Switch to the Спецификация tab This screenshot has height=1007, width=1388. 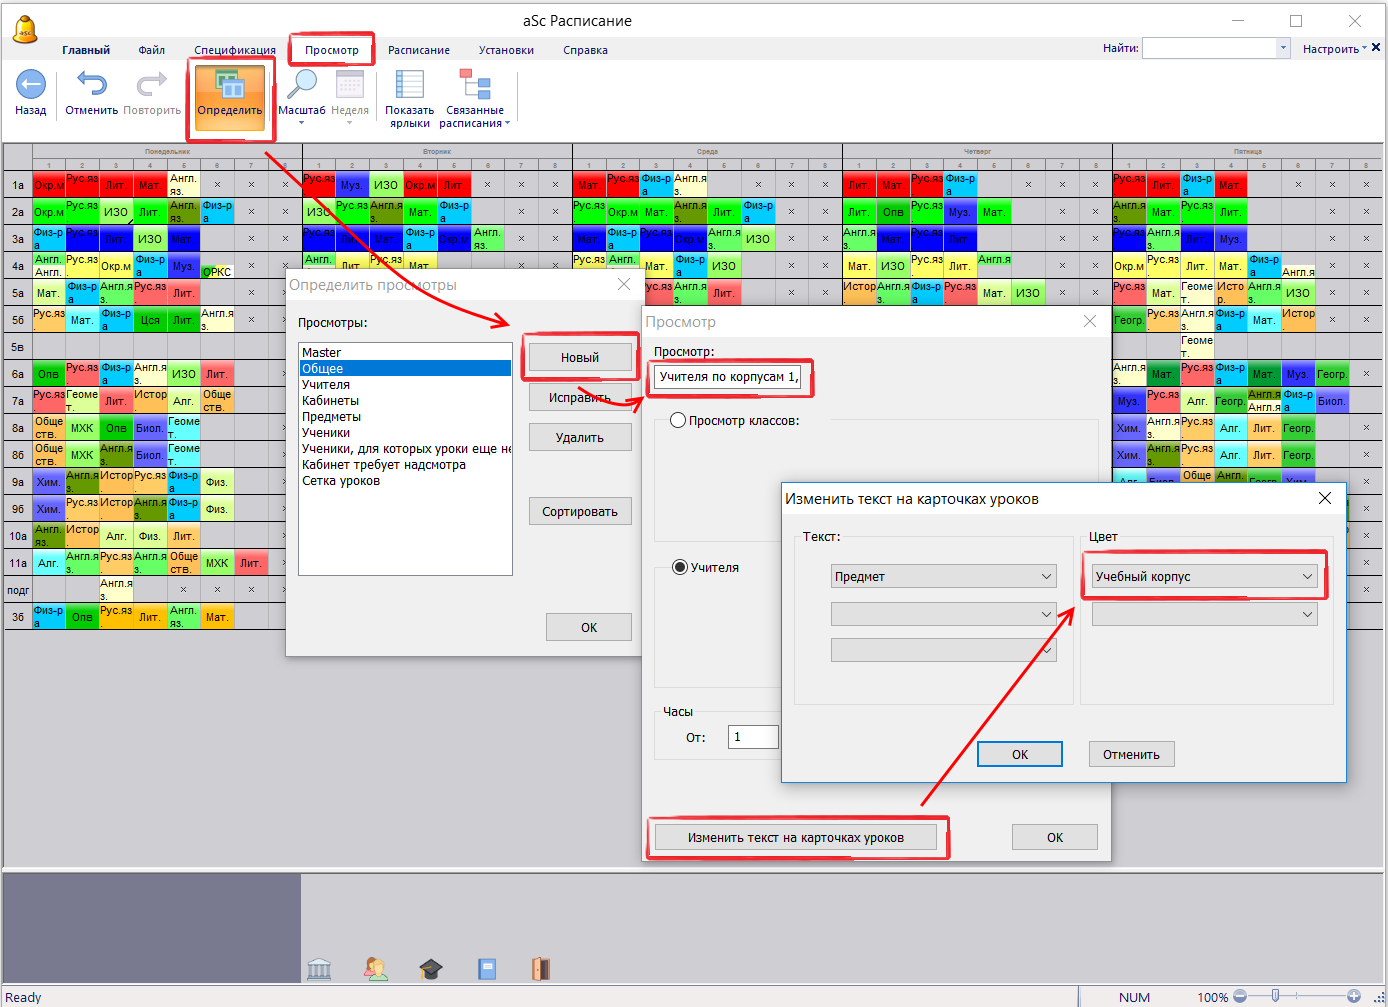pyautogui.click(x=235, y=50)
